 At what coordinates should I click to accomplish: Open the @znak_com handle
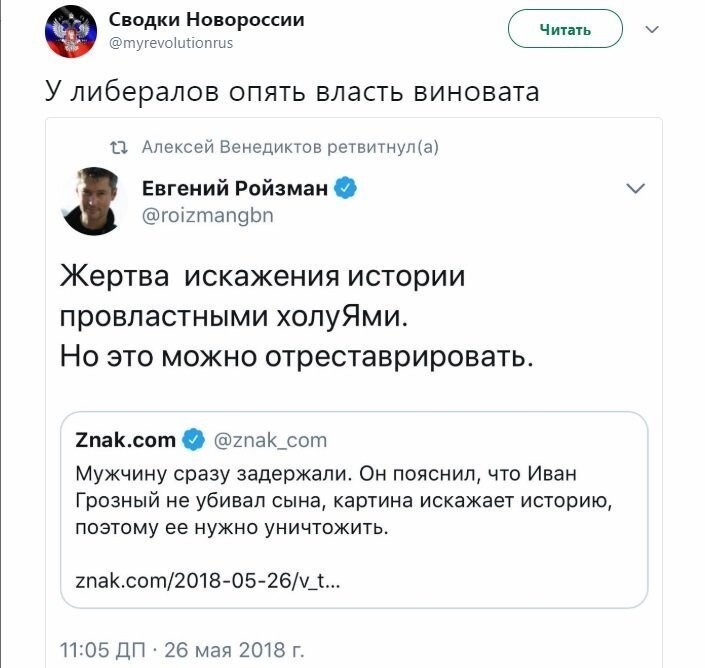pyautogui.click(x=270, y=441)
